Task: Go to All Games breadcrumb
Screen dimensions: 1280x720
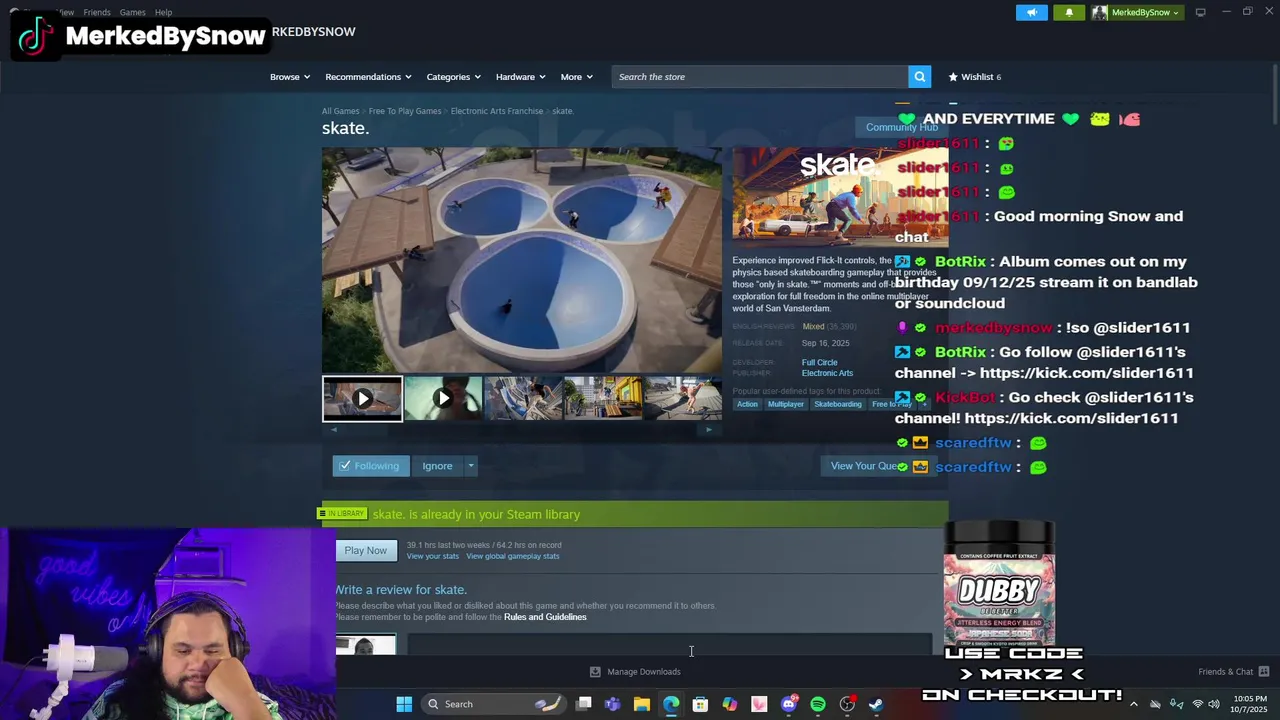Action: (x=340, y=111)
